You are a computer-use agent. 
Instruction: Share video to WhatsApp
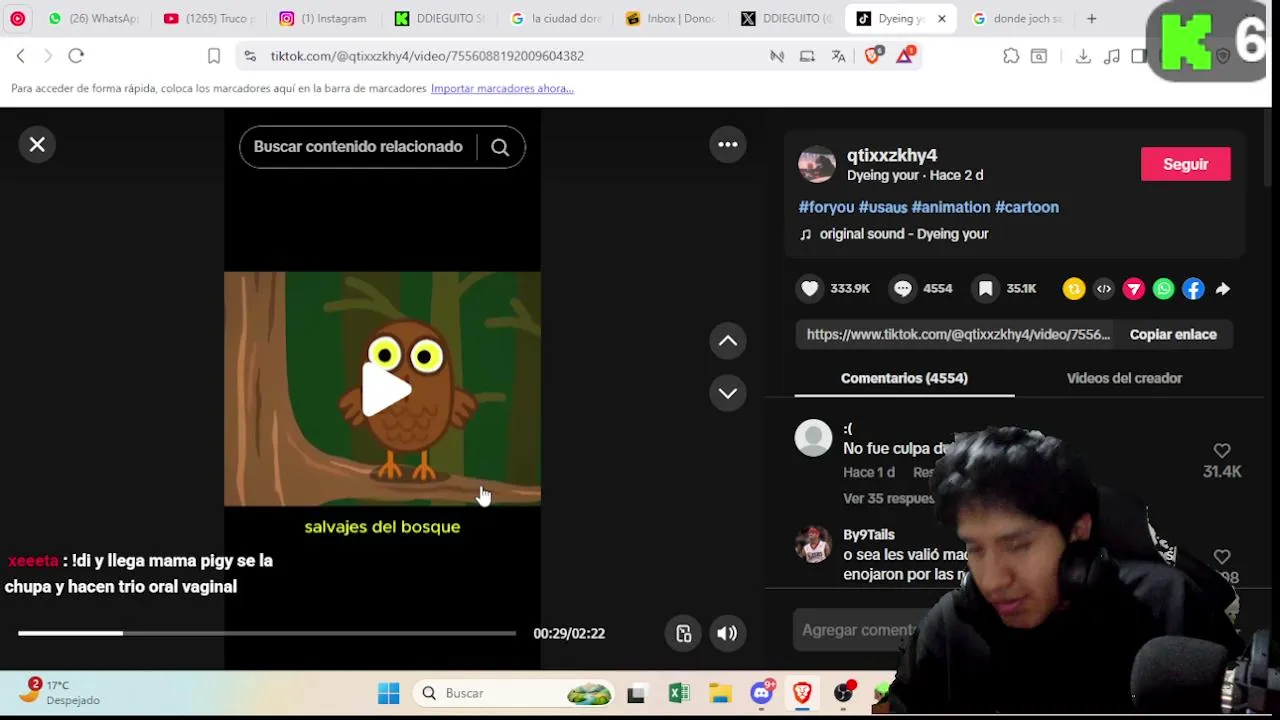click(x=1164, y=289)
